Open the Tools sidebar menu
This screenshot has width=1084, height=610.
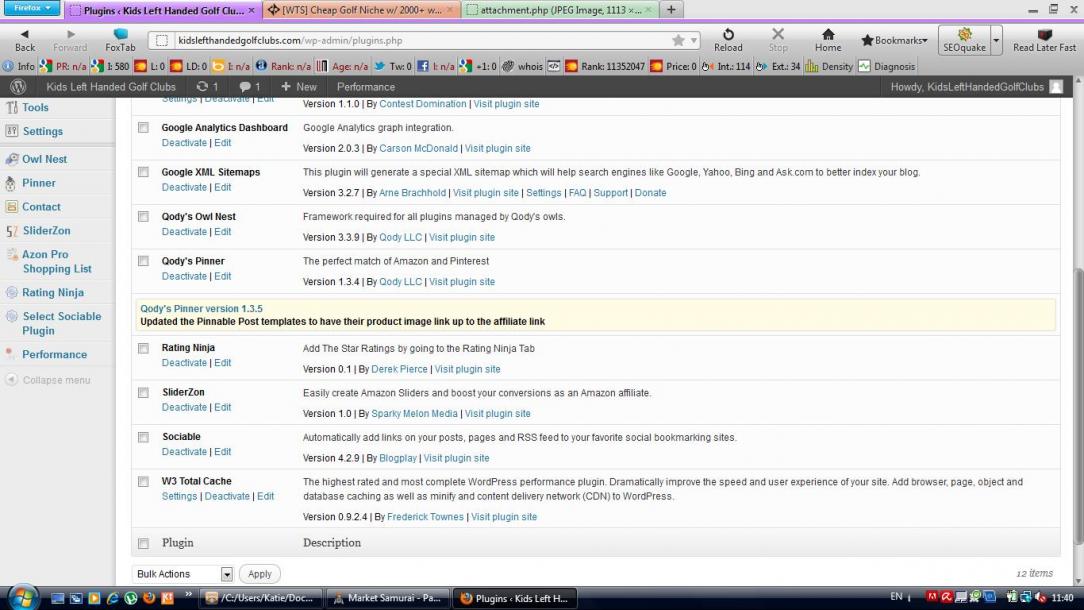click(x=35, y=107)
